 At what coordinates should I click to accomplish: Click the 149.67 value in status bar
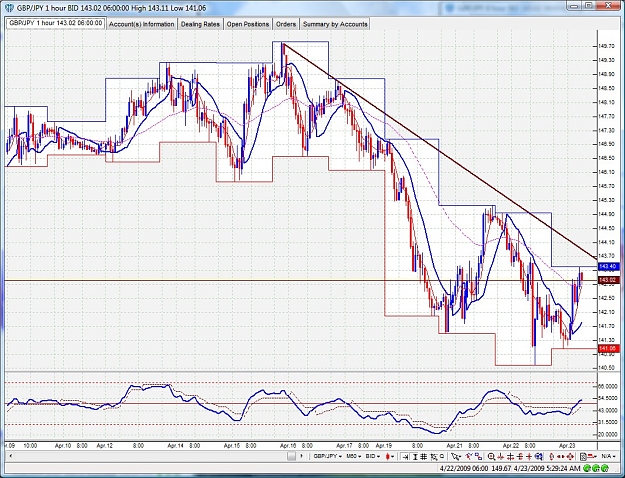point(501,468)
